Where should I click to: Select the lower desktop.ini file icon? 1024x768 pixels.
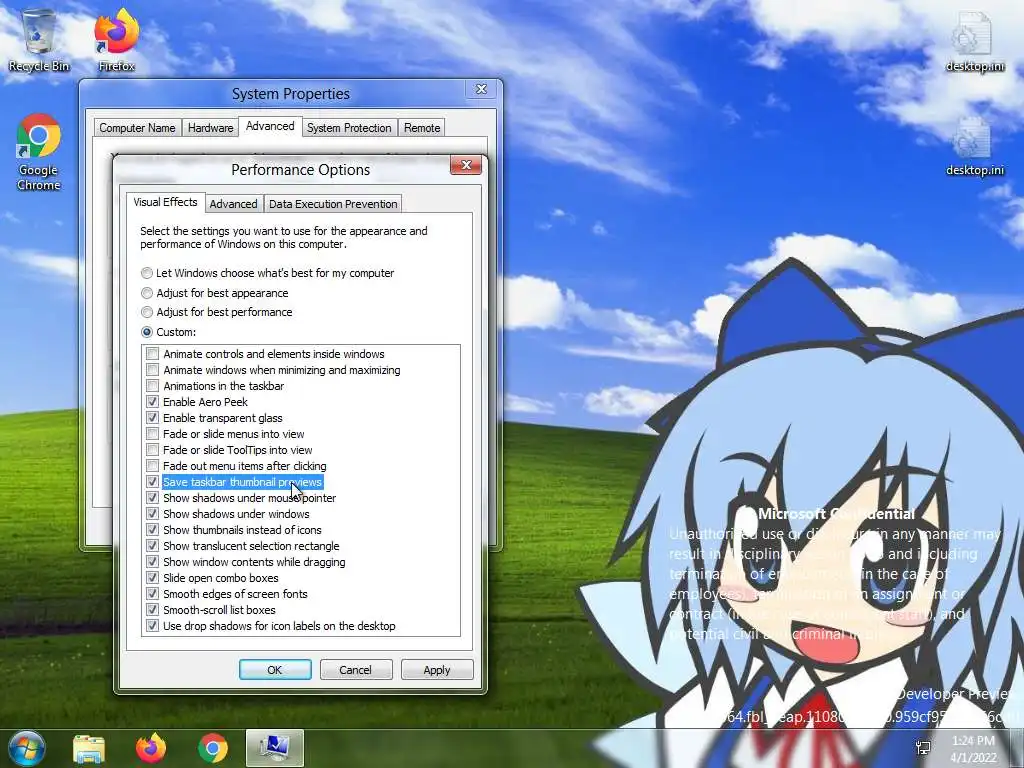tap(975, 146)
